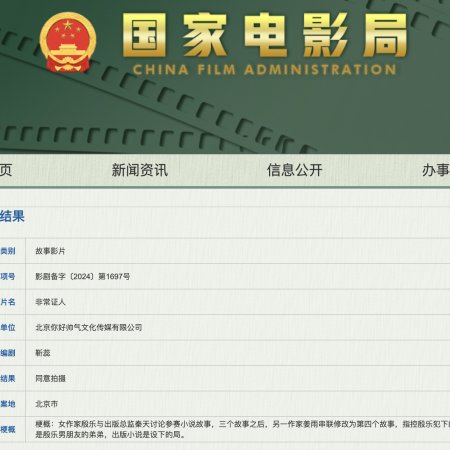Select the result value 同意拍摄

click(50, 378)
